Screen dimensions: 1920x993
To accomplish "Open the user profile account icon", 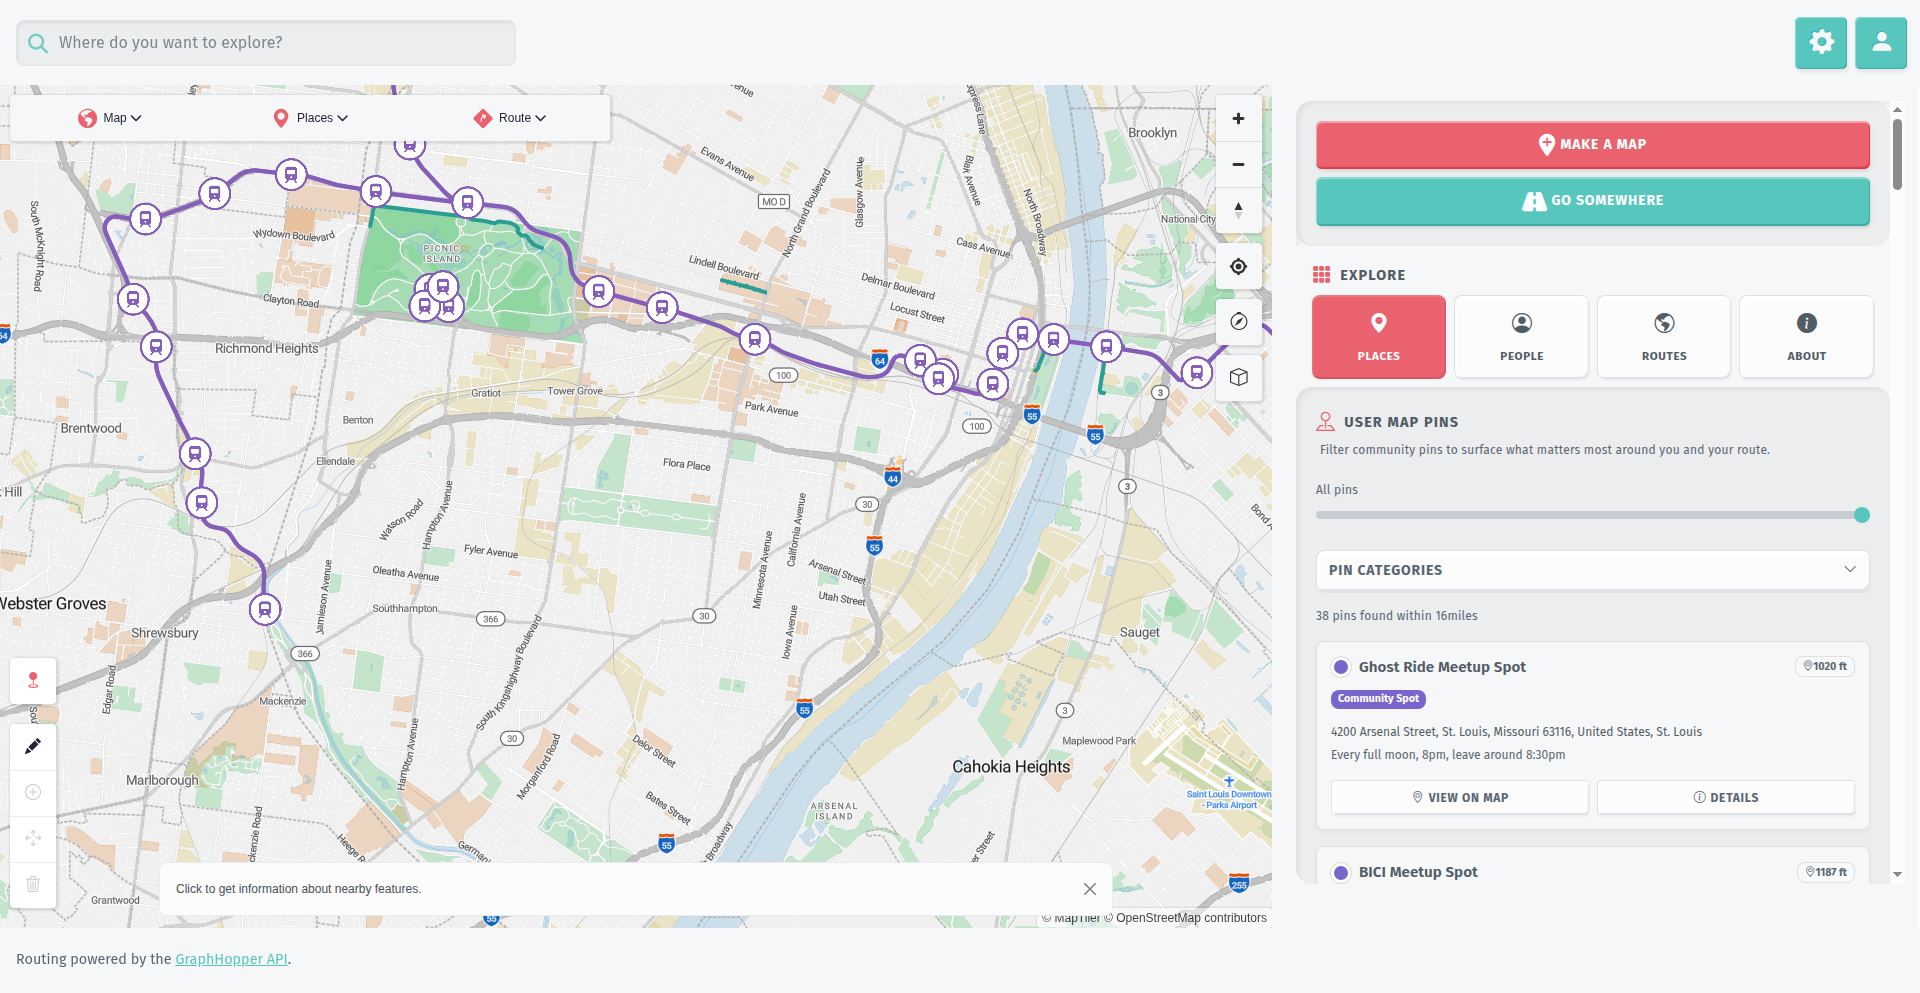I will pos(1880,42).
